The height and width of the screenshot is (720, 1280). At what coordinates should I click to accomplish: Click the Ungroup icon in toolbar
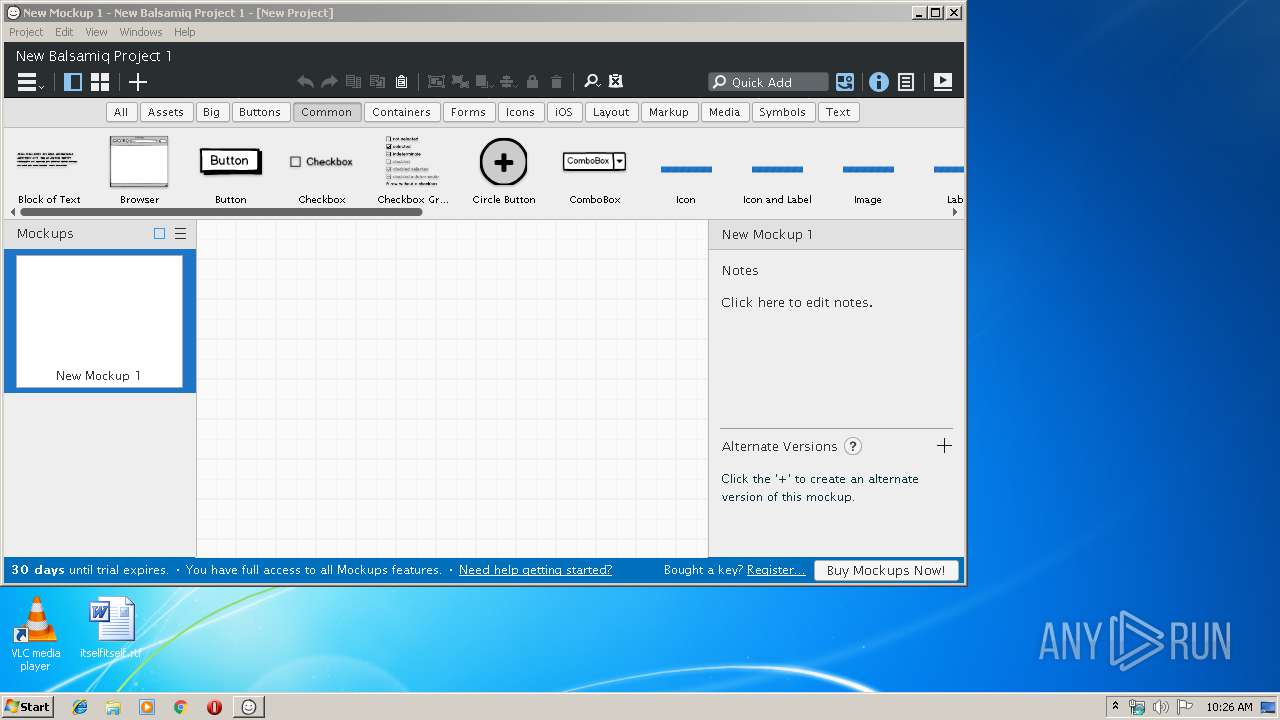click(460, 82)
